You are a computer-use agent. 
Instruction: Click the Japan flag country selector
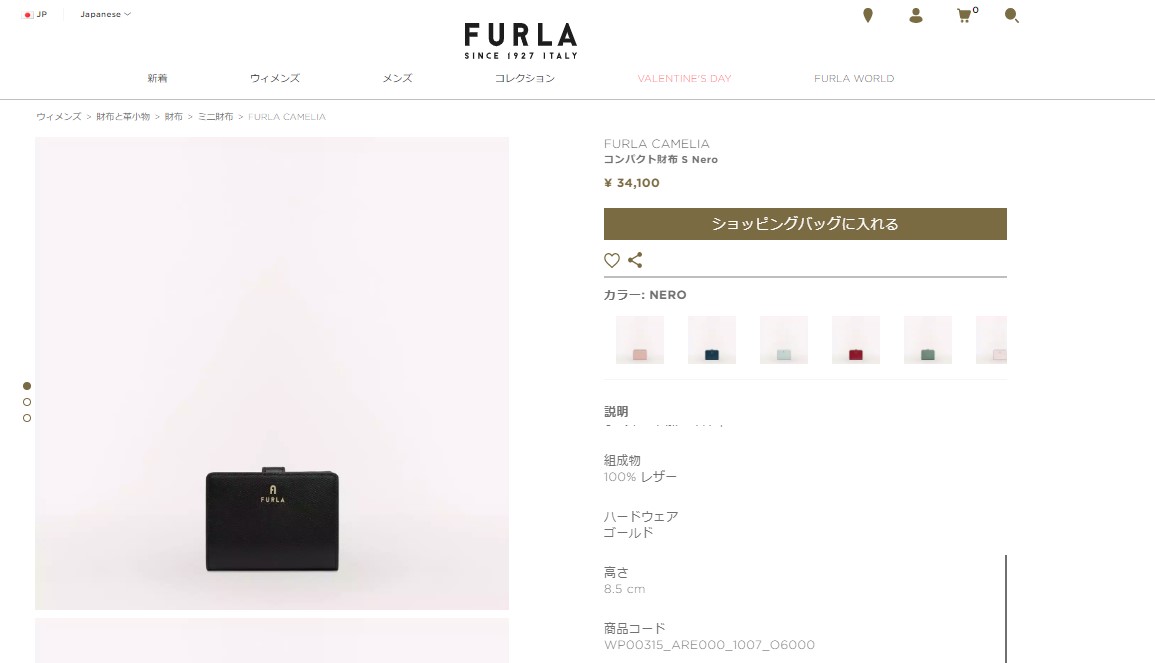(35, 15)
